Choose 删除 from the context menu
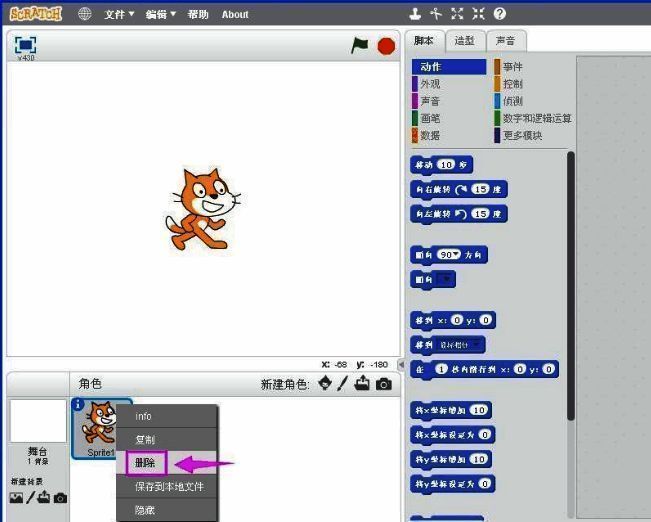The width and height of the screenshot is (651, 522). pos(145,463)
